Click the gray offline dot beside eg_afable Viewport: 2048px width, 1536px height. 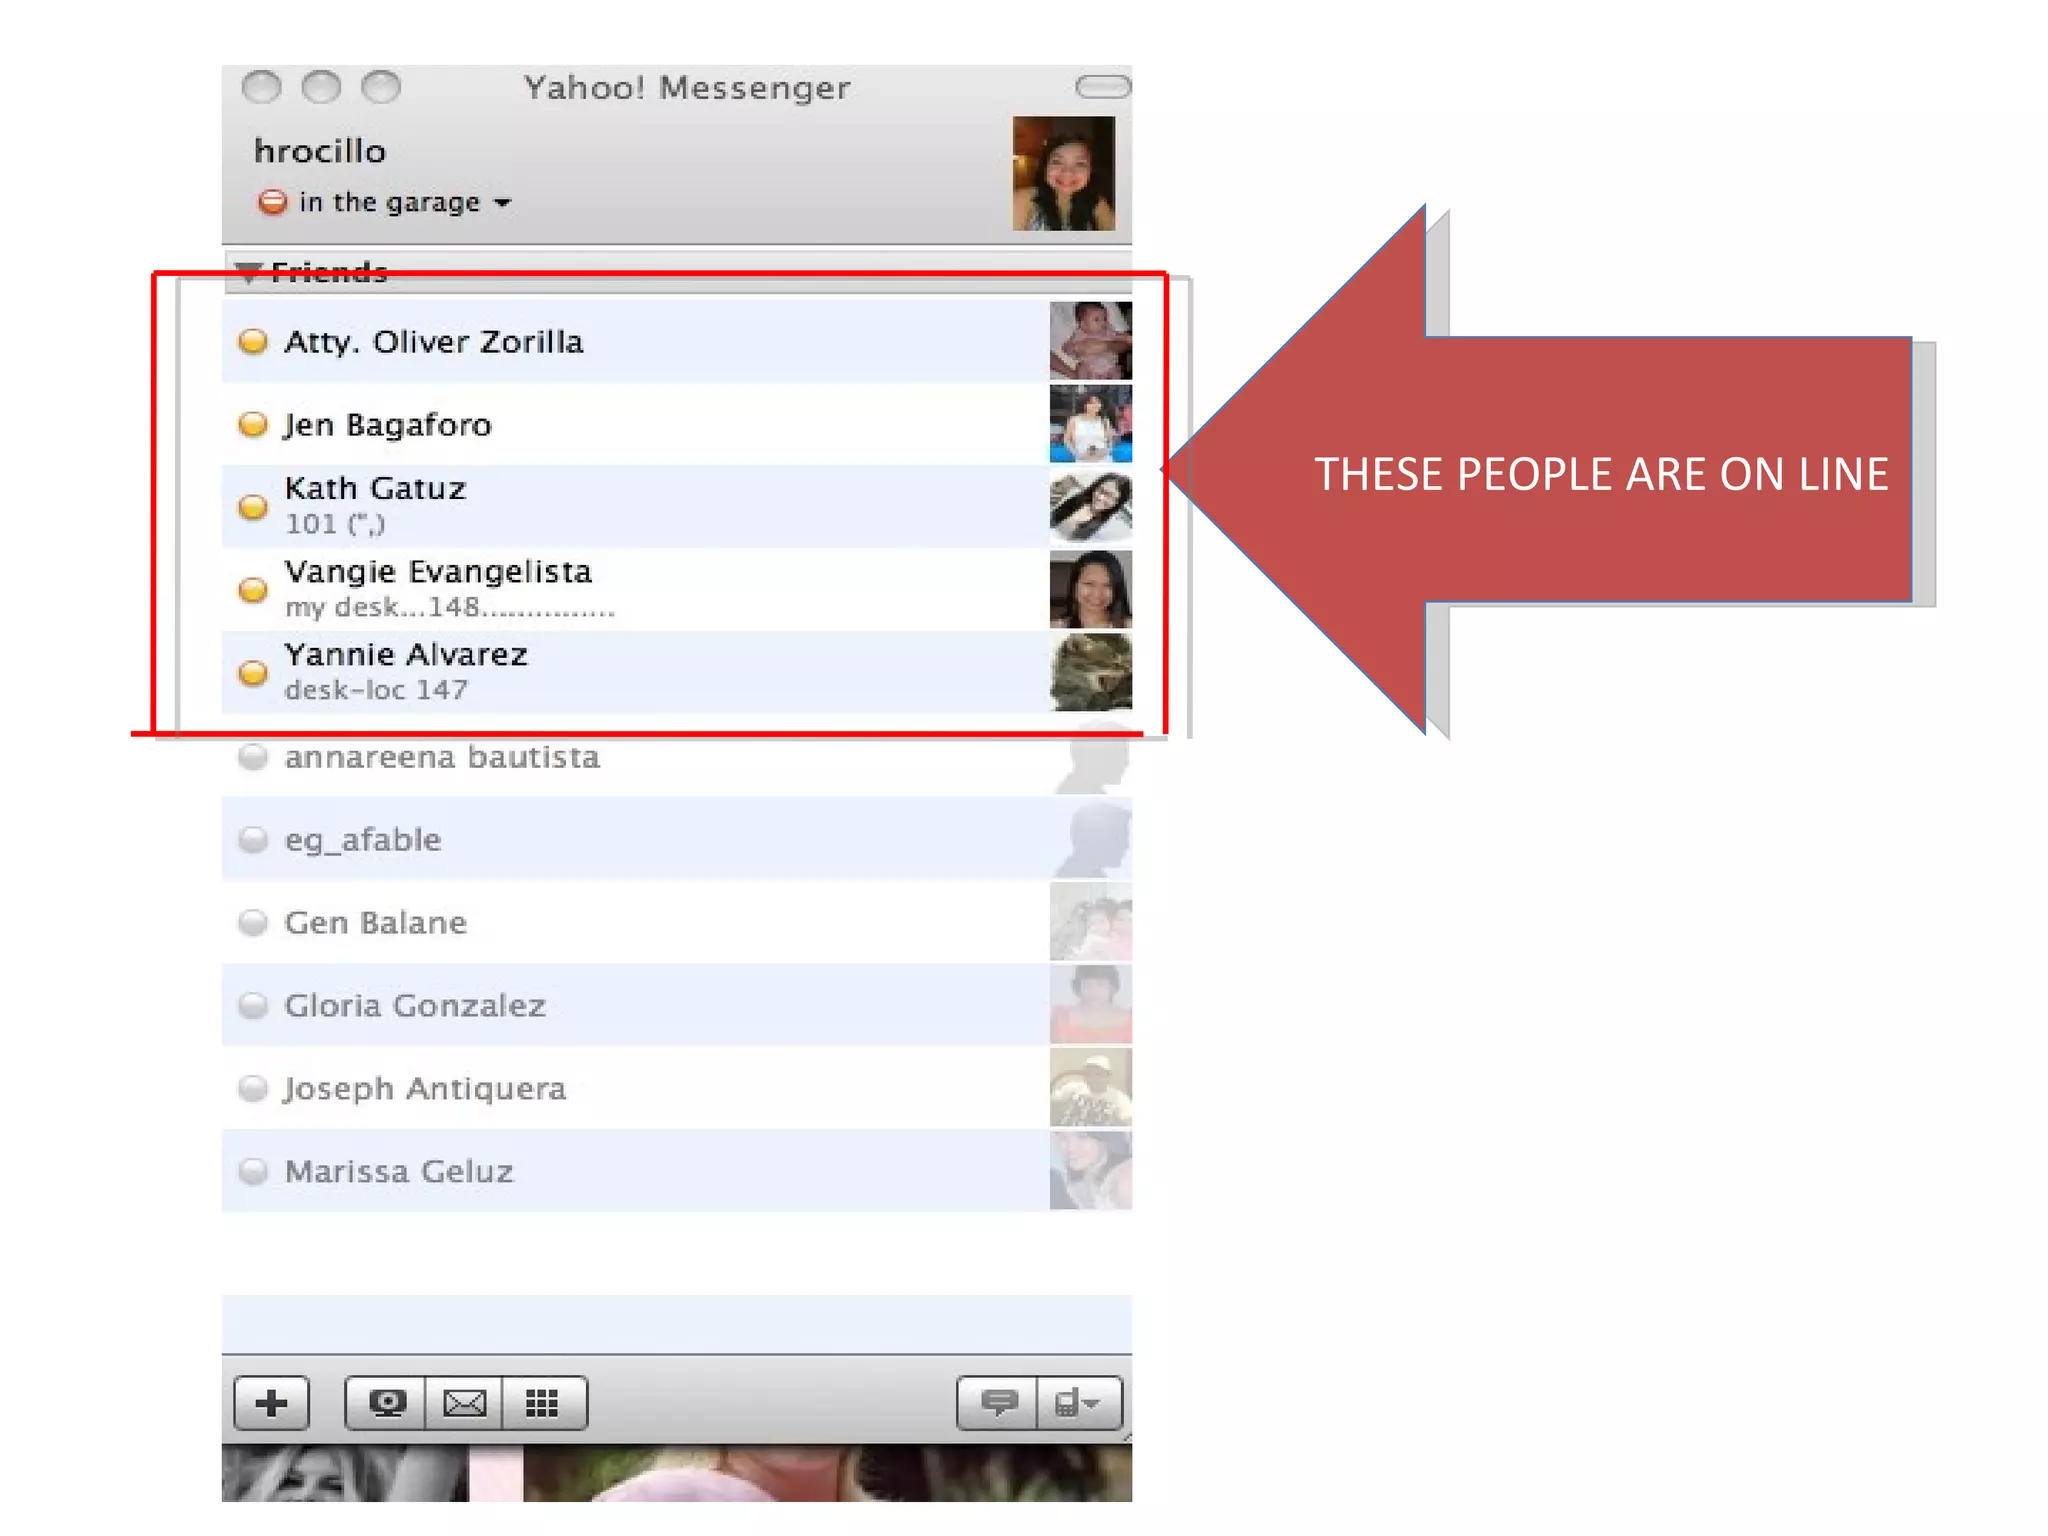(x=253, y=839)
